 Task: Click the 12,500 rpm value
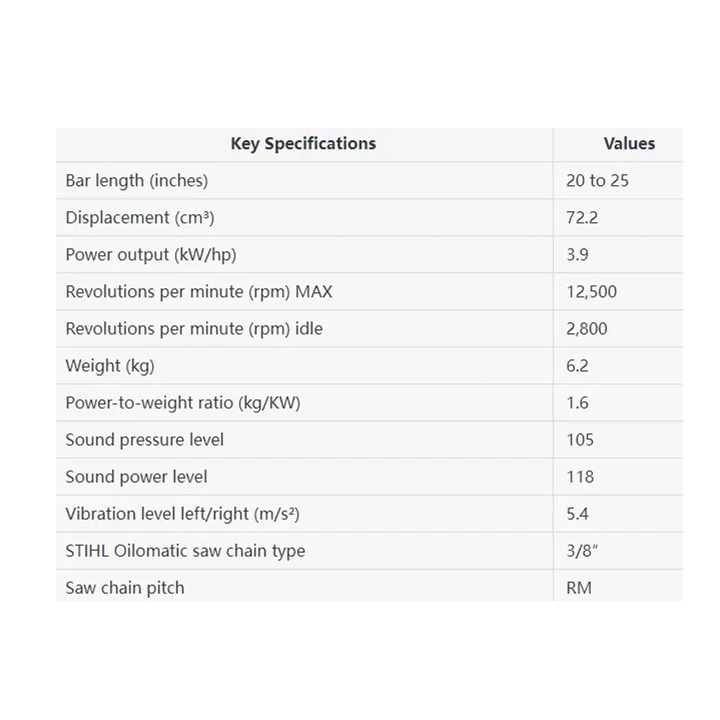coord(591,292)
